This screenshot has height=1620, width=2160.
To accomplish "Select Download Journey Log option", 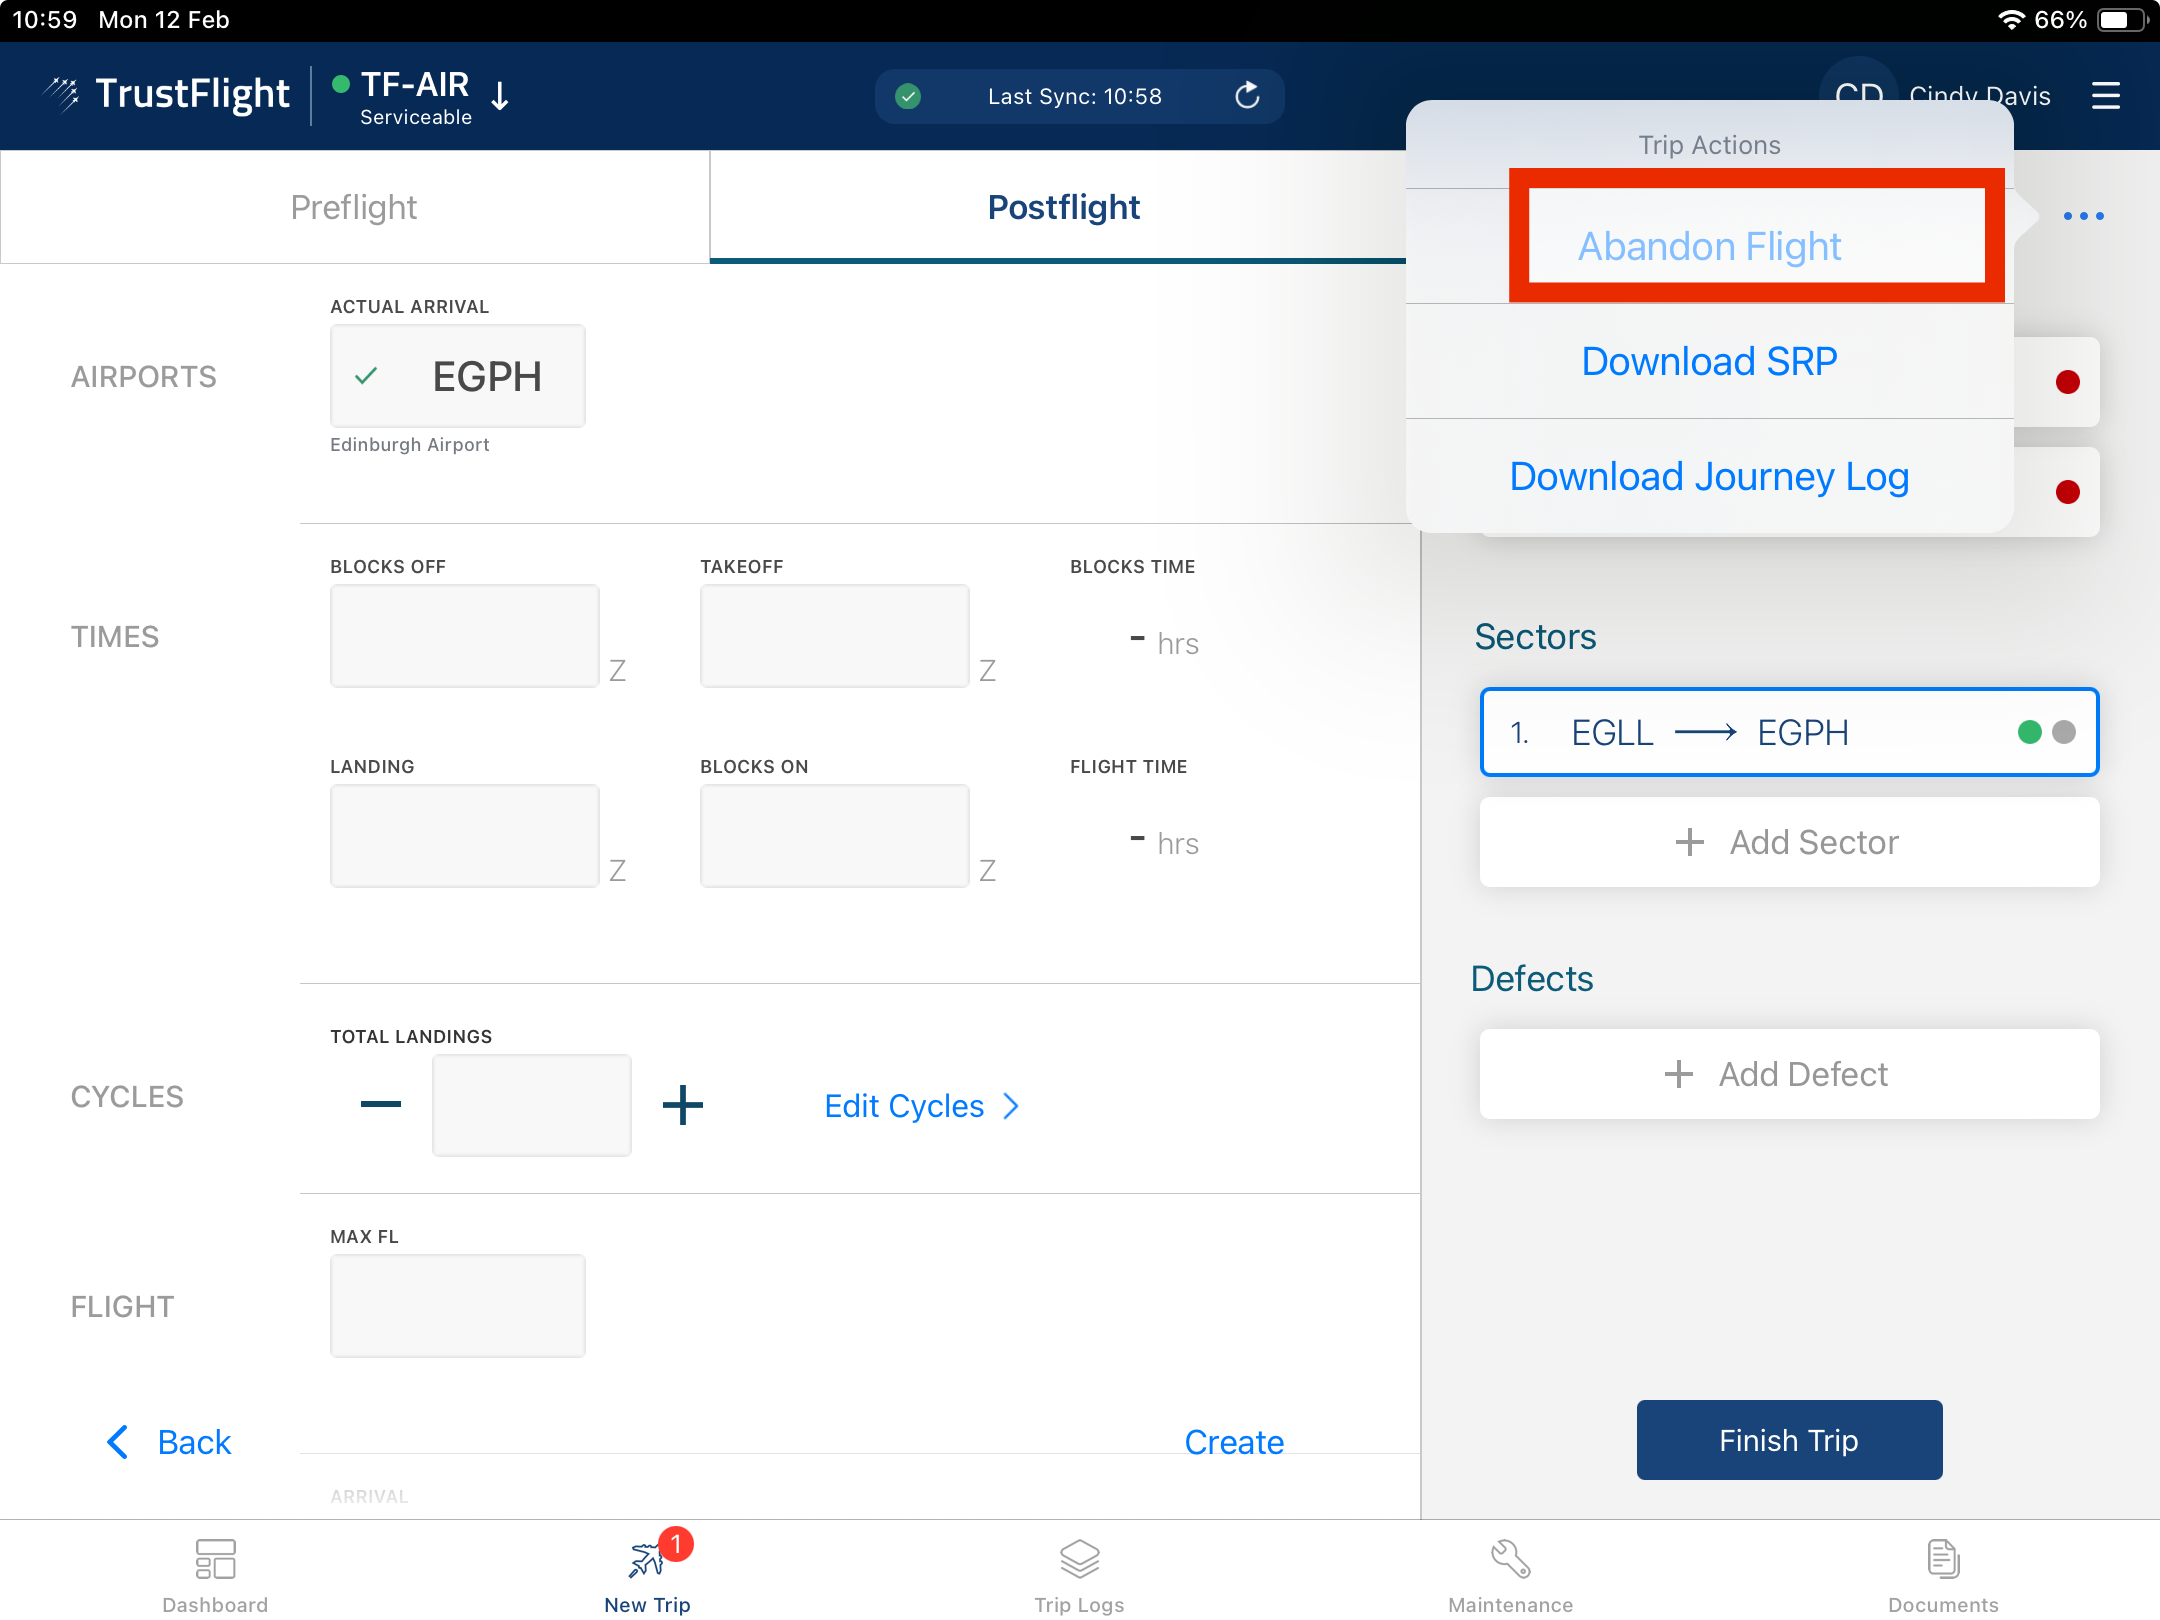I will point(1709,477).
